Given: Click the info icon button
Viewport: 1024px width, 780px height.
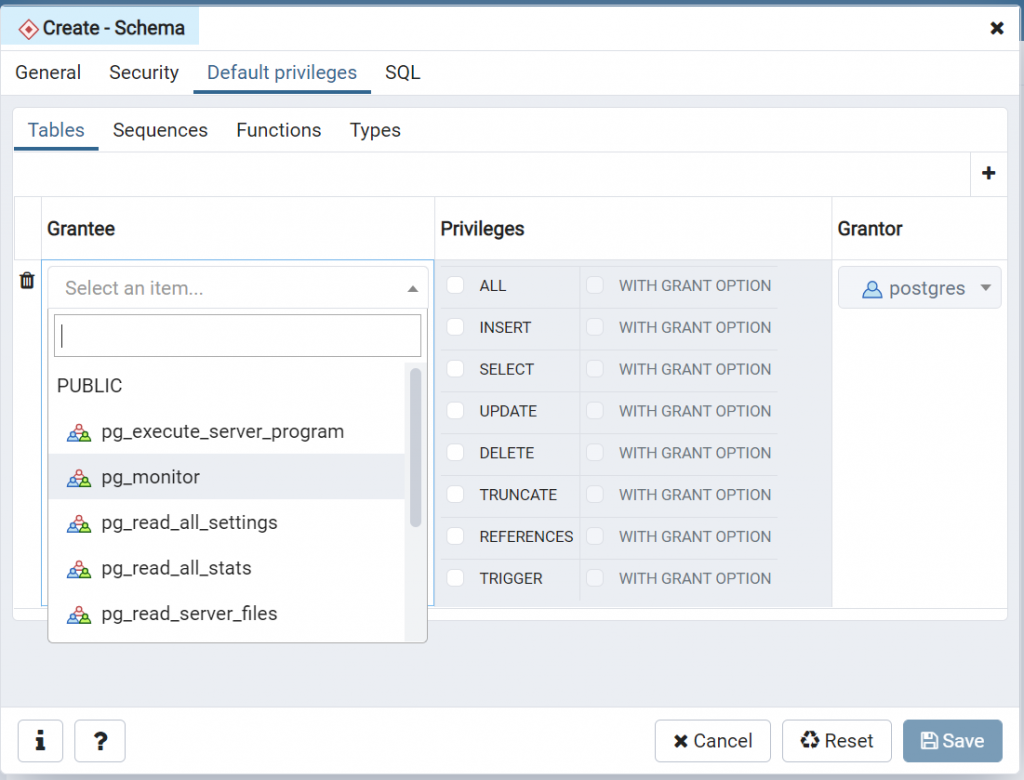Looking at the screenshot, I should coord(40,741).
